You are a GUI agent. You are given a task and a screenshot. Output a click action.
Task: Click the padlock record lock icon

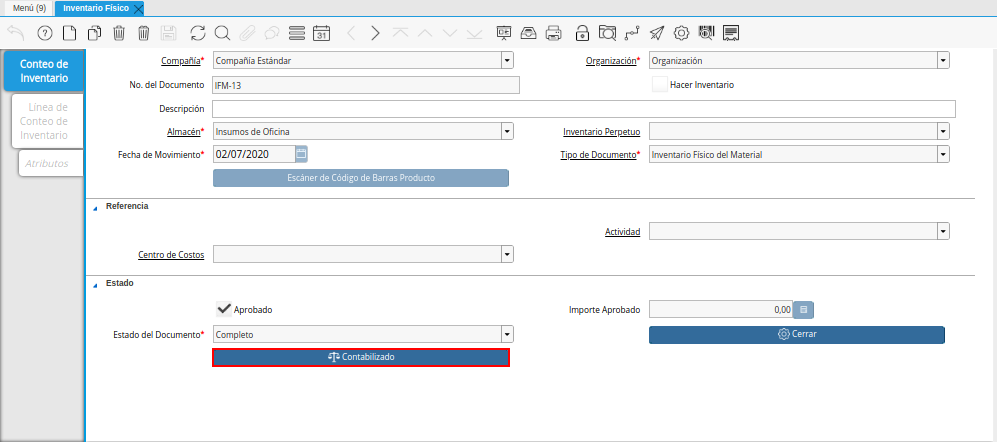[x=582, y=33]
